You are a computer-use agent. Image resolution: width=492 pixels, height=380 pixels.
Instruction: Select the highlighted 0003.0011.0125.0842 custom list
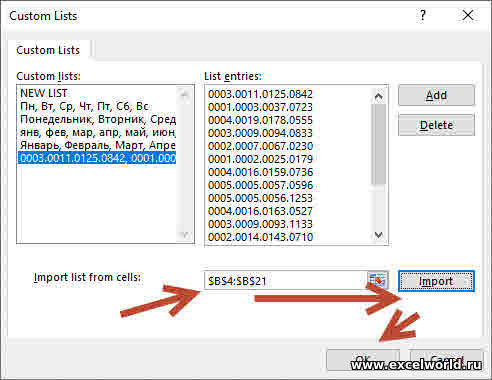97,158
